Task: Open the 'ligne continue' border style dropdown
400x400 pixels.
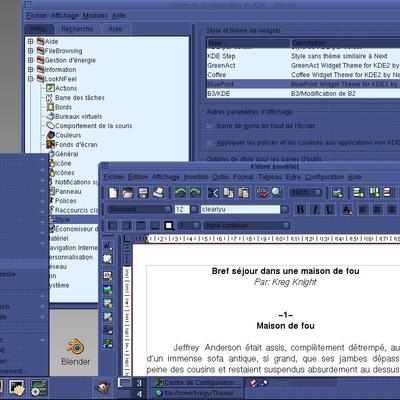Action: 247,226
